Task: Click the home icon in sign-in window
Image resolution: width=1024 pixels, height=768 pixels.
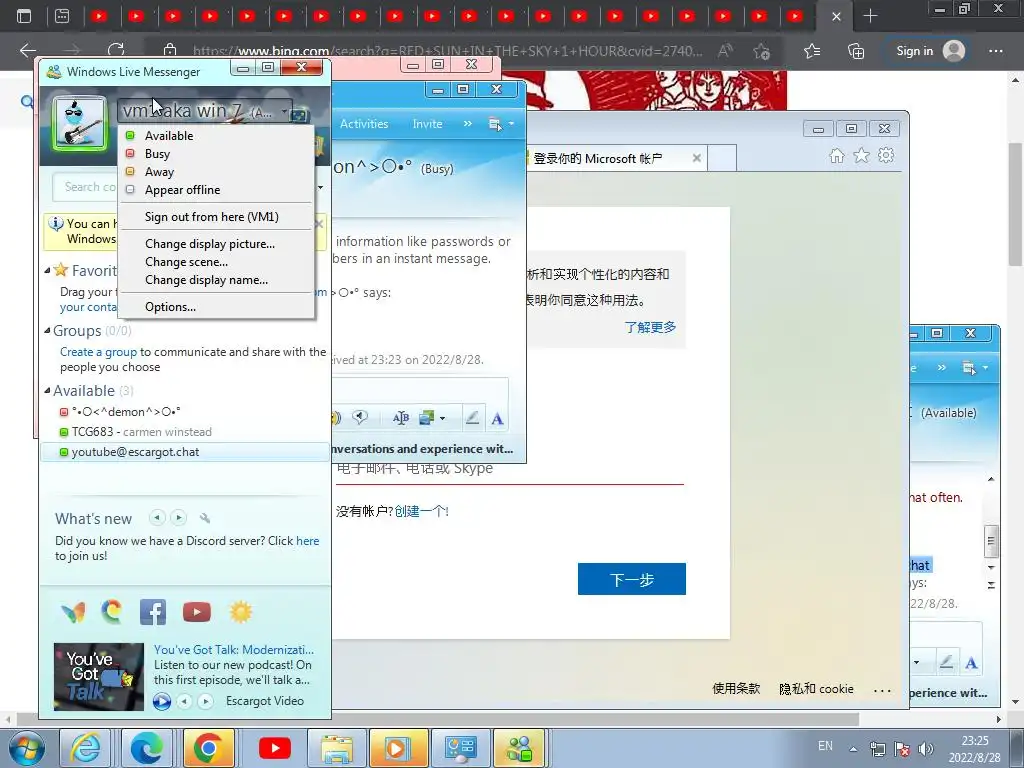Action: point(837,155)
